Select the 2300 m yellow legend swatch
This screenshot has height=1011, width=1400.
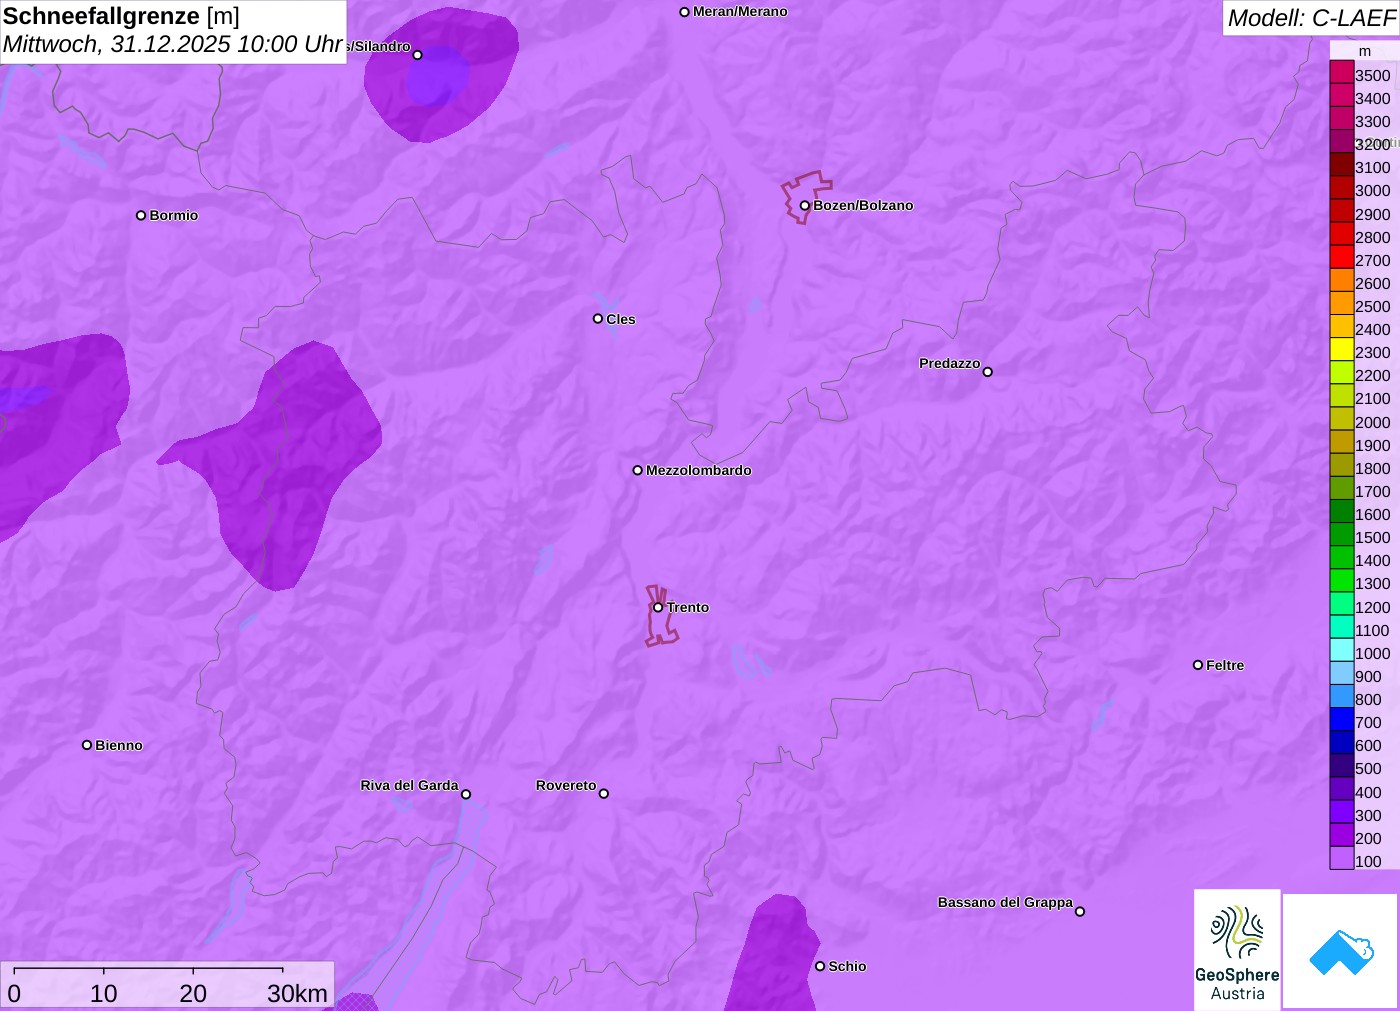point(1342,350)
